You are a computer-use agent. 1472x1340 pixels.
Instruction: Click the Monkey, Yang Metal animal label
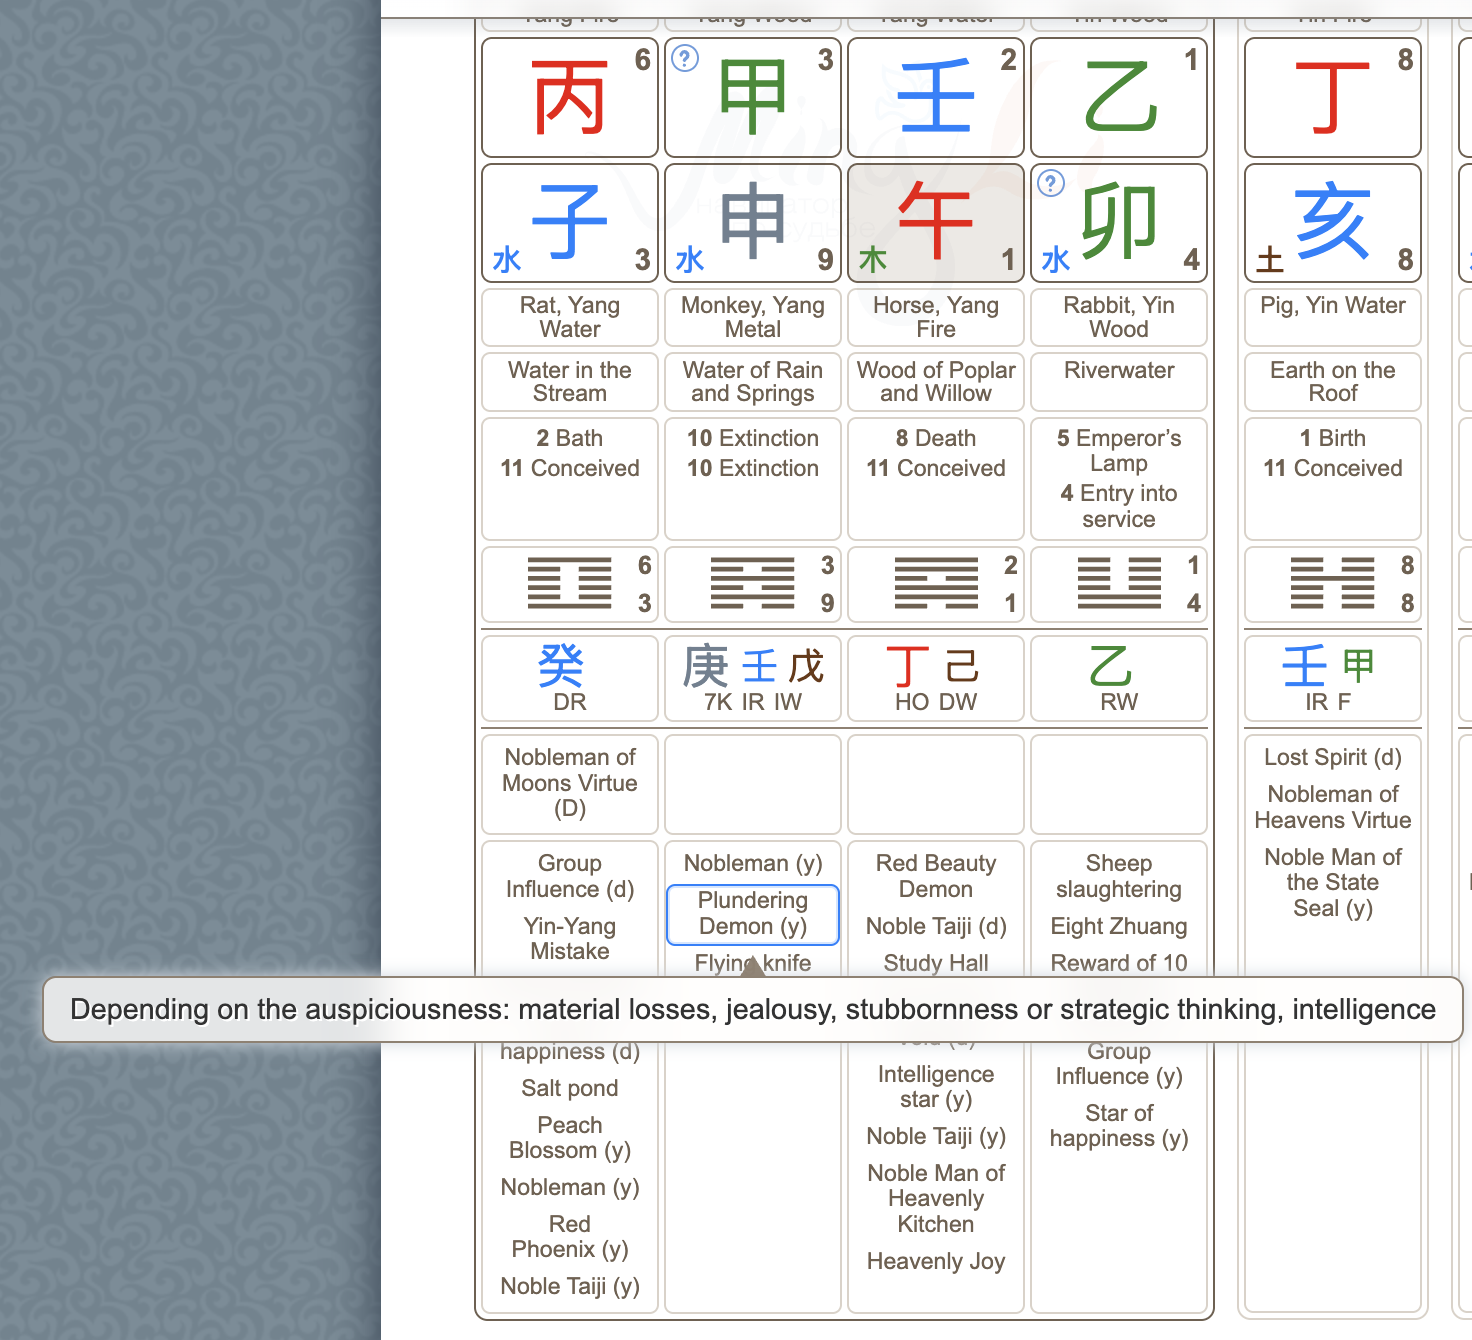(x=752, y=317)
